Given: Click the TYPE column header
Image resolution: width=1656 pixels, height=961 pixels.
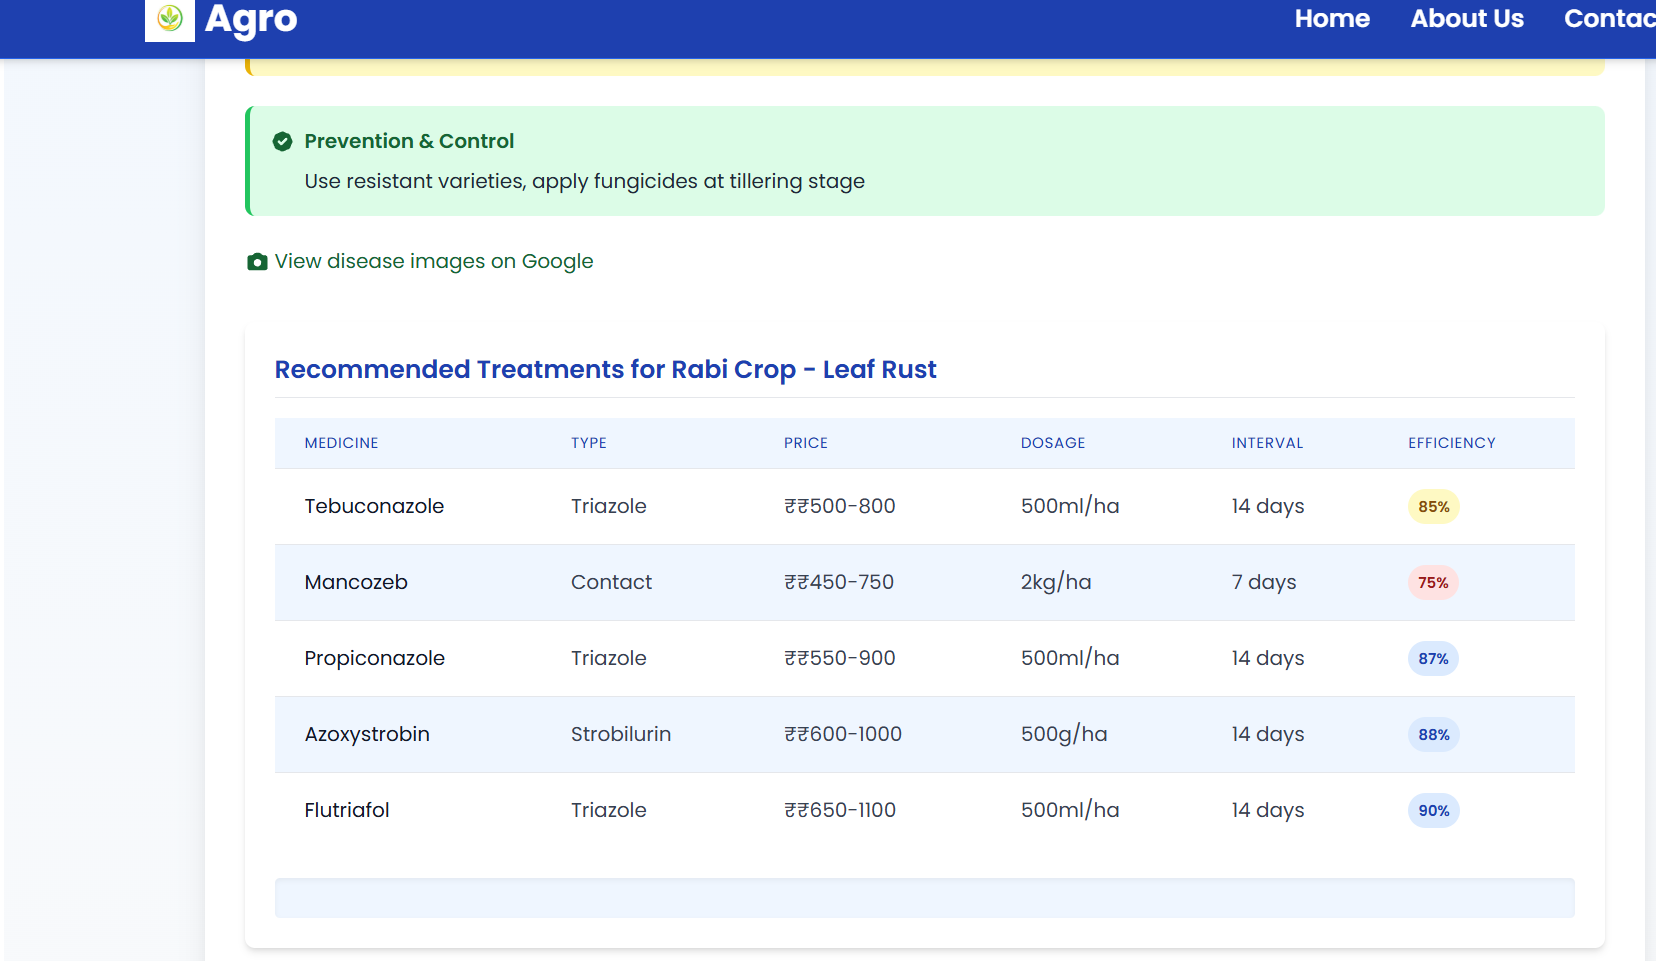Looking at the screenshot, I should tap(589, 443).
